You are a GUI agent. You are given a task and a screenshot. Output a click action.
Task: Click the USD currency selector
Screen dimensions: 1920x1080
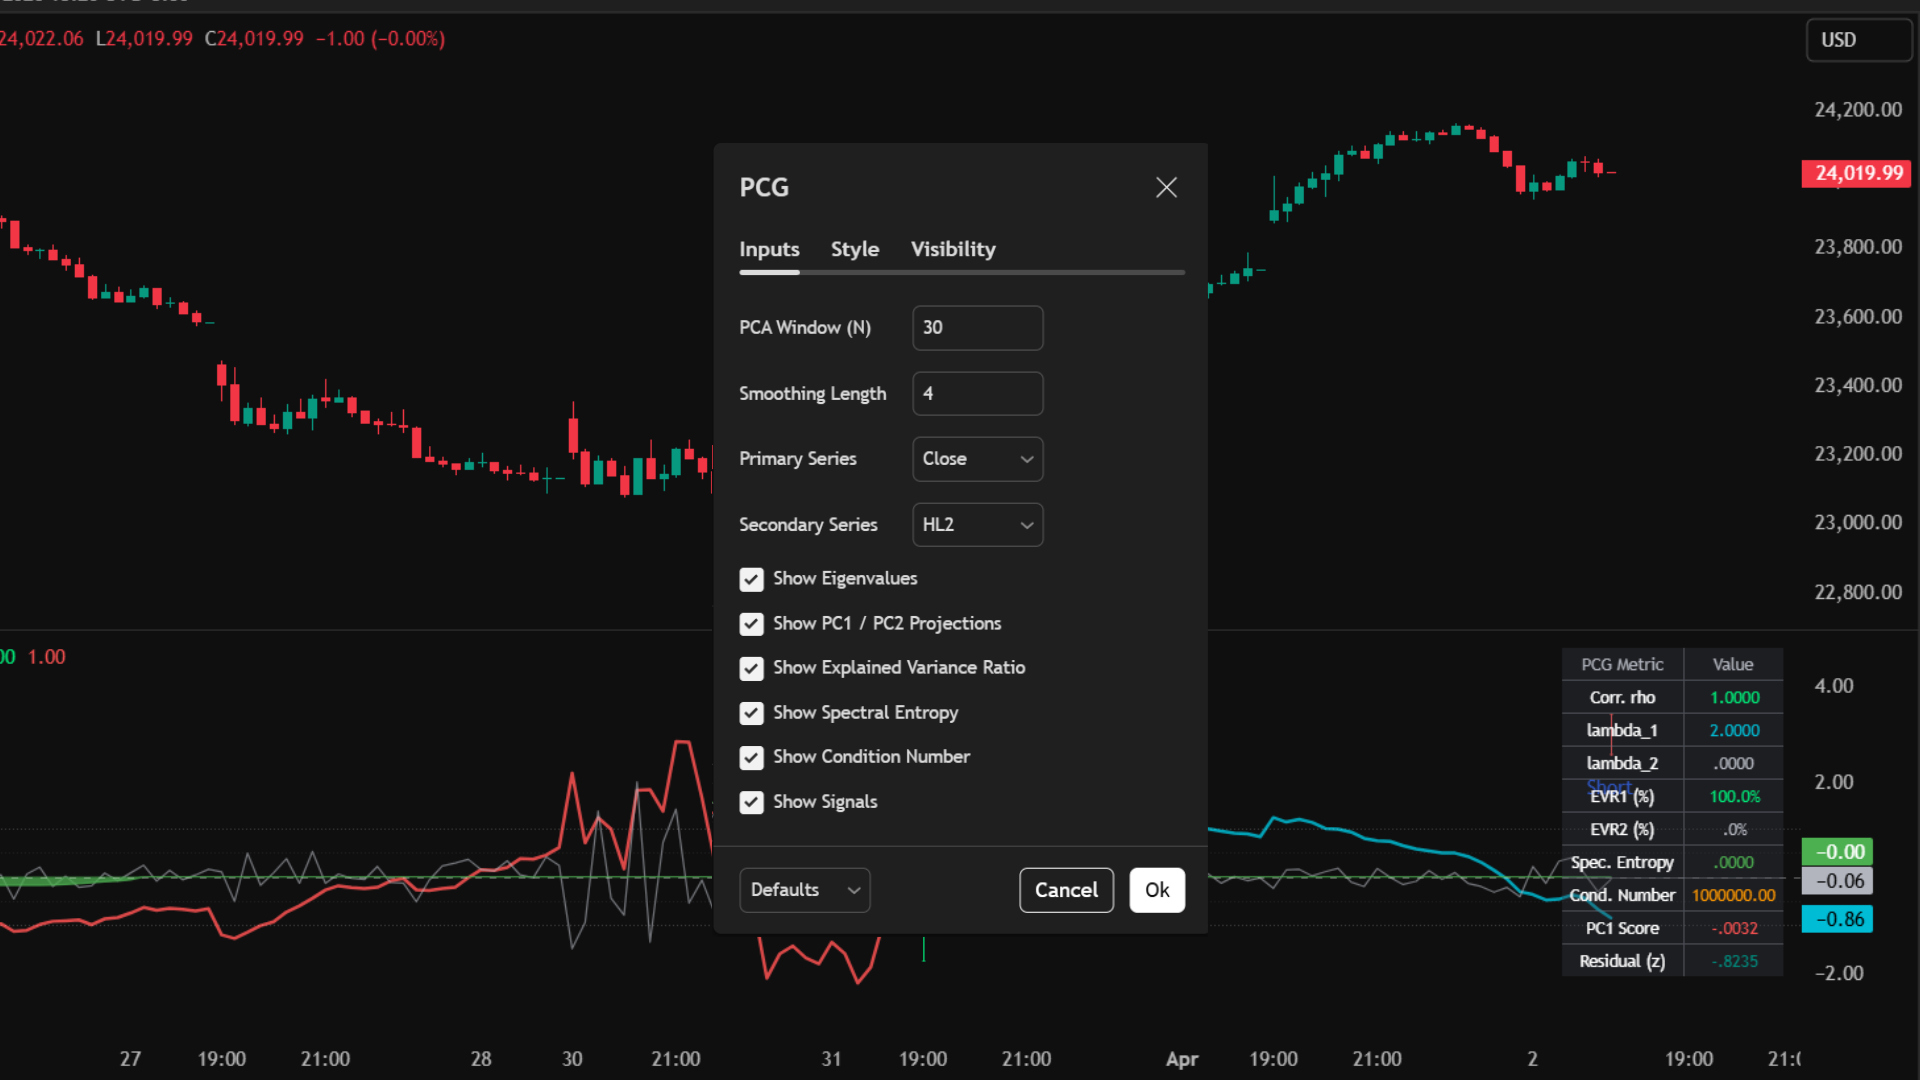tap(1858, 40)
